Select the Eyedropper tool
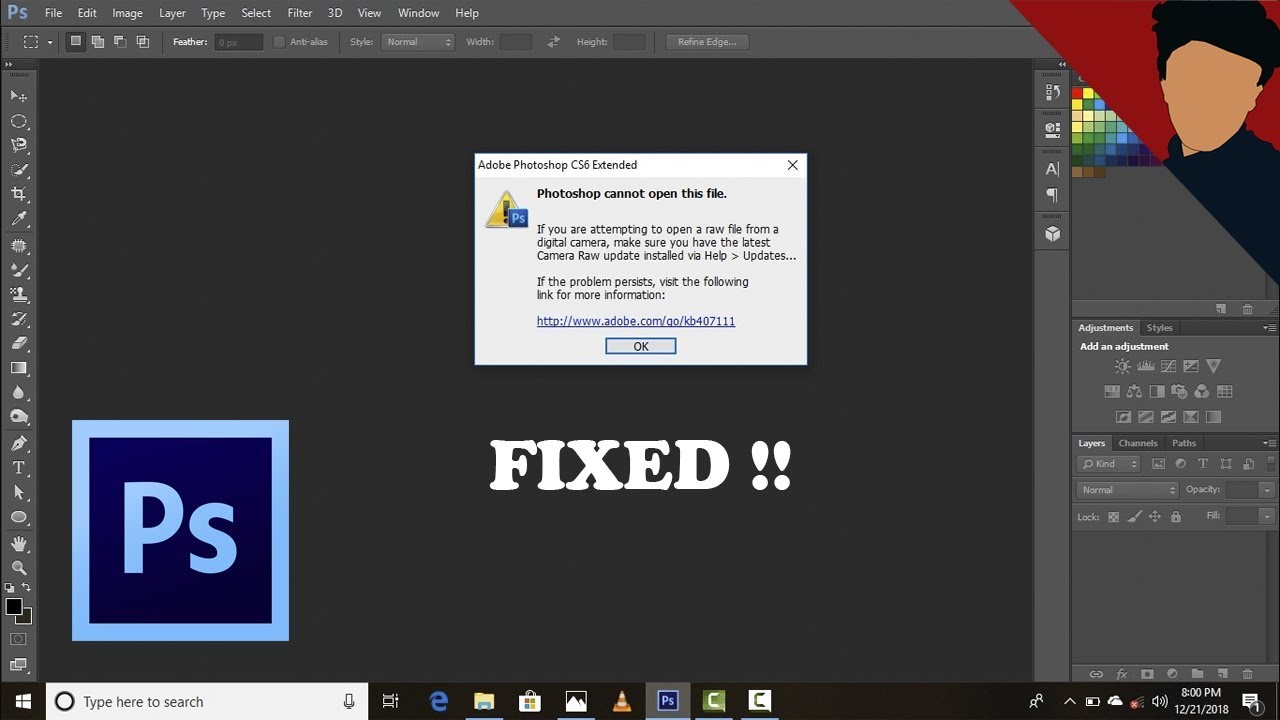The width and height of the screenshot is (1280, 720). point(18,220)
